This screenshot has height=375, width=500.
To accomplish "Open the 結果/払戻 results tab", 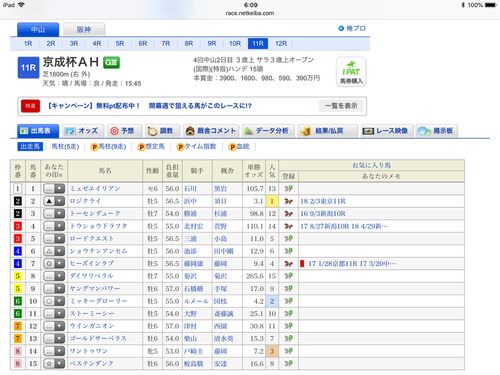I will 327,131.
